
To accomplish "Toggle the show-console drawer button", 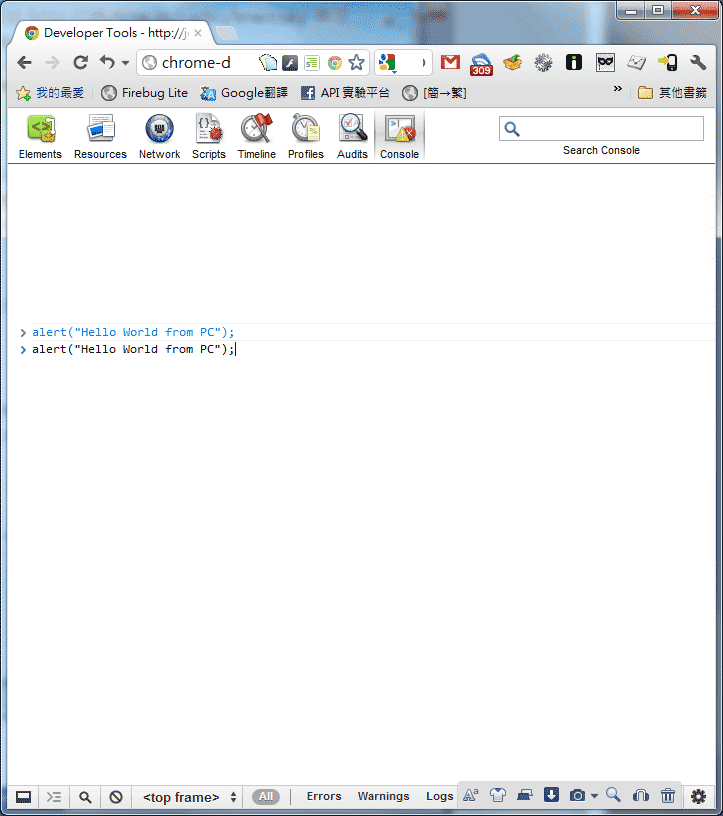I will click(x=54, y=797).
